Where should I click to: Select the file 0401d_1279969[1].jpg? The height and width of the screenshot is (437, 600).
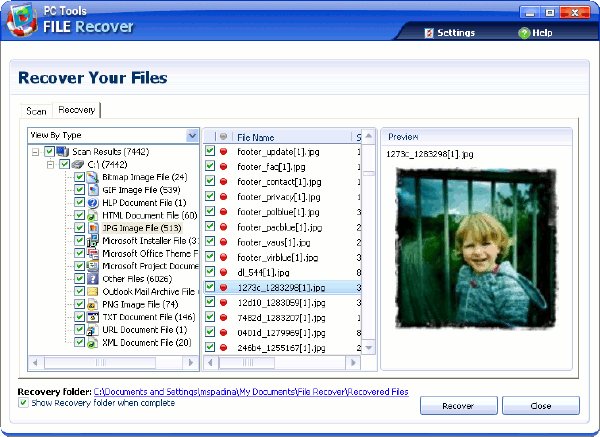click(x=281, y=333)
